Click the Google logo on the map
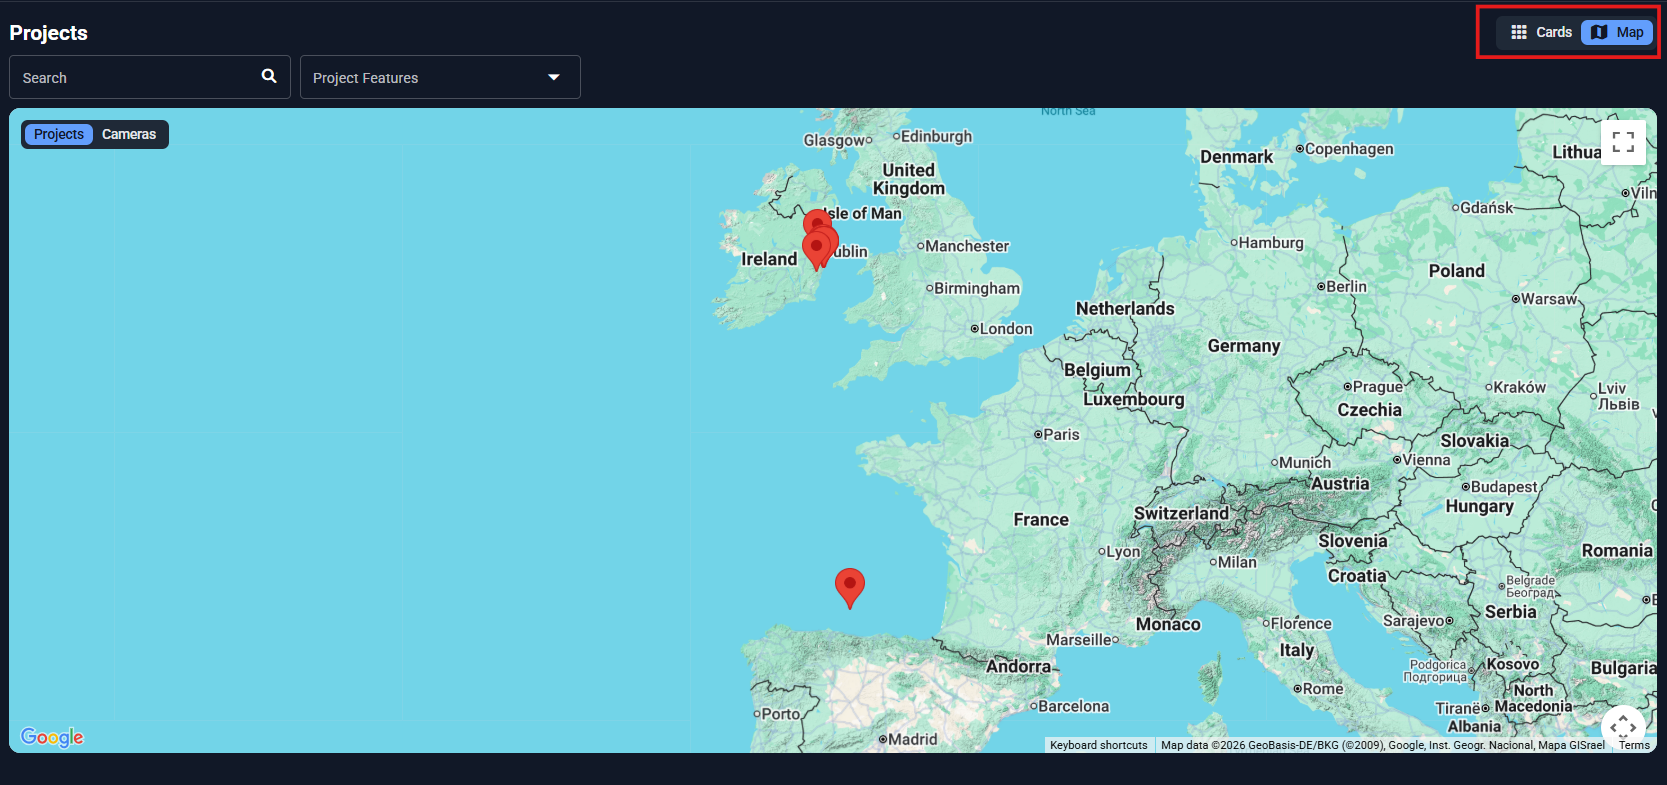This screenshot has width=1667, height=785. [52, 737]
